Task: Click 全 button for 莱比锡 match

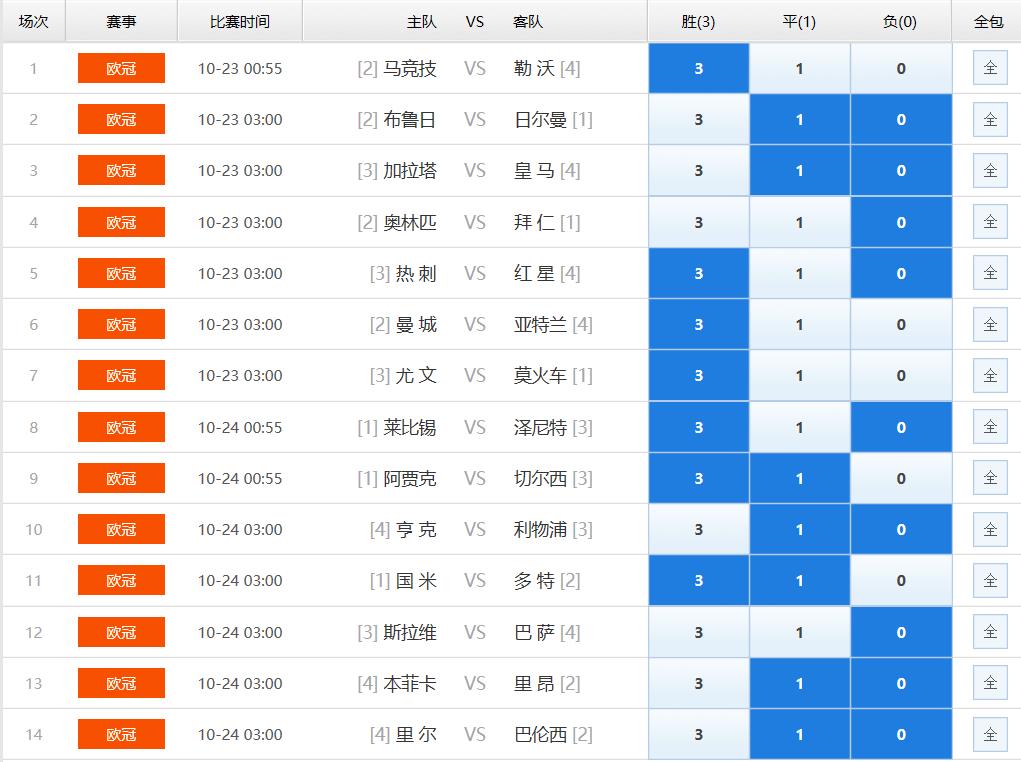Action: coord(990,427)
